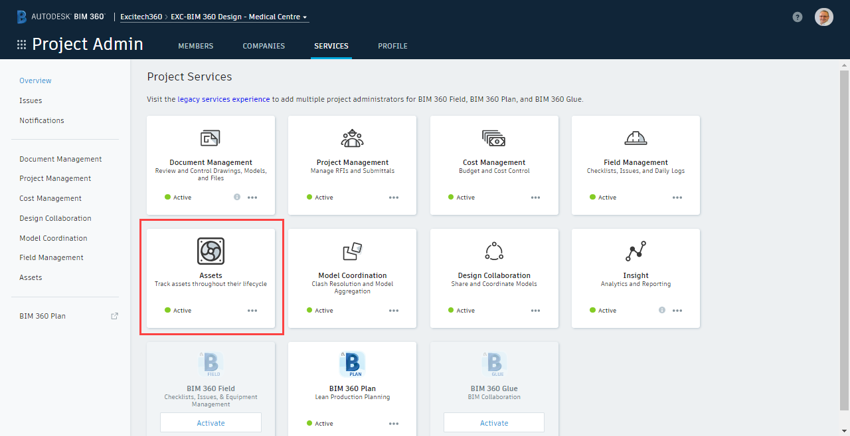Select Notifications in the sidebar

click(41, 120)
